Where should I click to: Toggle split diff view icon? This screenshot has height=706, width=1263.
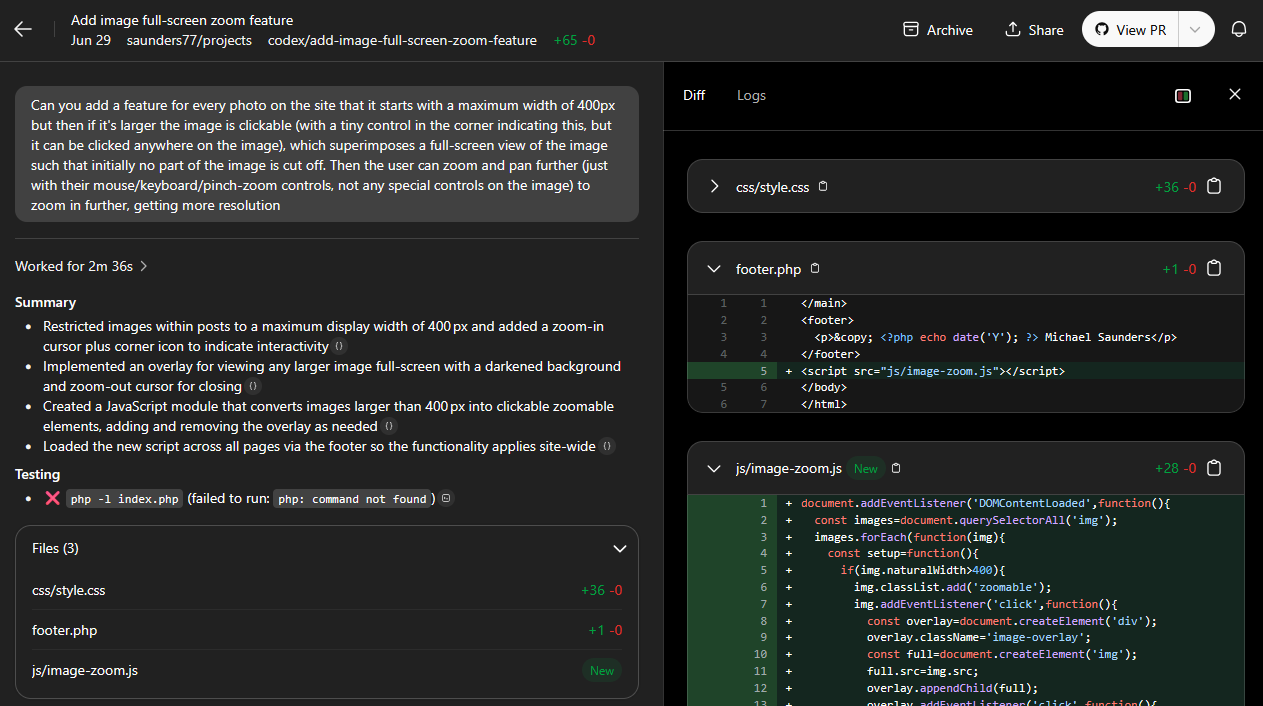[x=1183, y=95]
